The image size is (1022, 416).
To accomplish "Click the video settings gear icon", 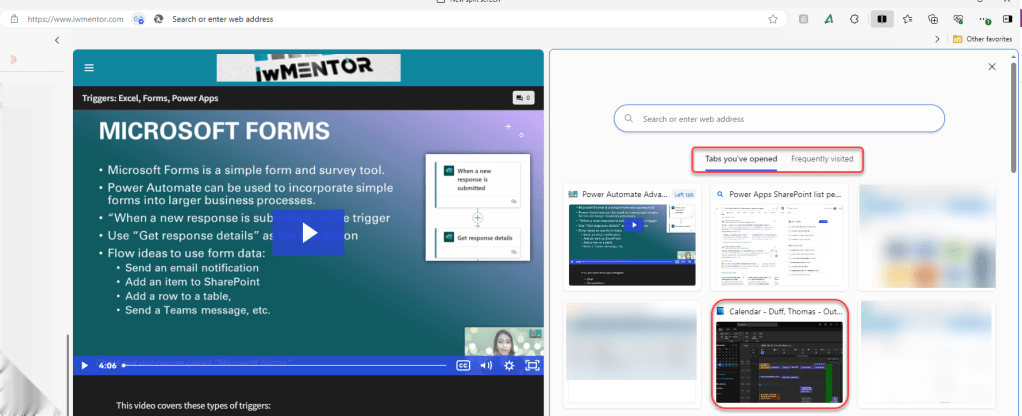I will [509, 366].
